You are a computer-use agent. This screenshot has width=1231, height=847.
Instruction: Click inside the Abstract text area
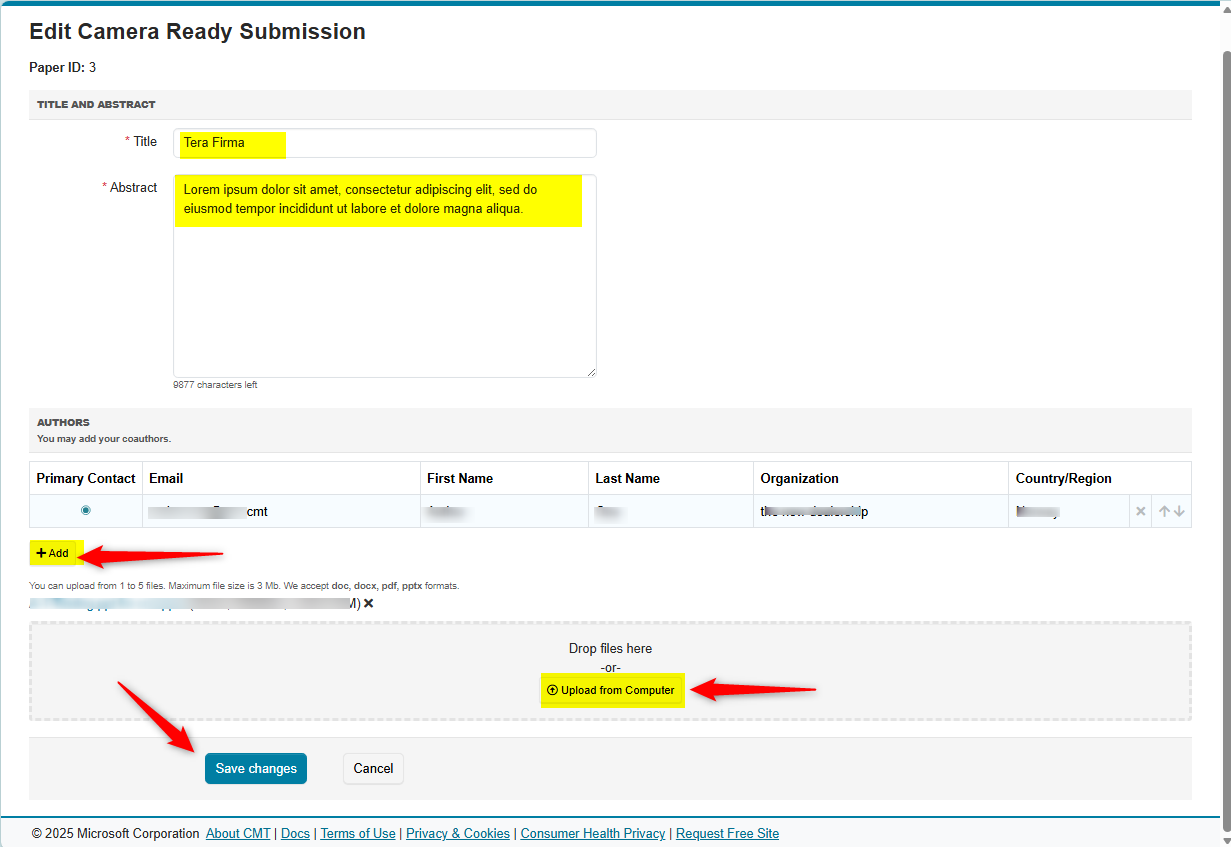384,290
